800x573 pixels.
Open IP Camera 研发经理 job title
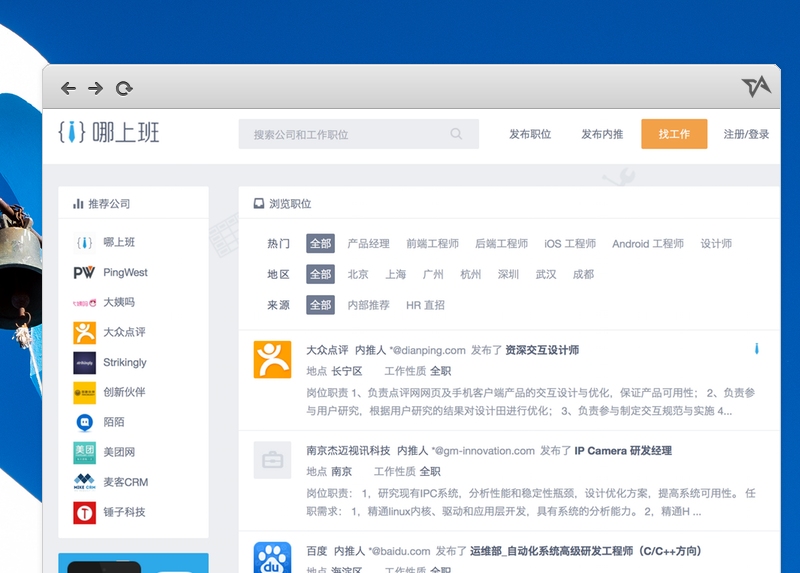pos(623,451)
